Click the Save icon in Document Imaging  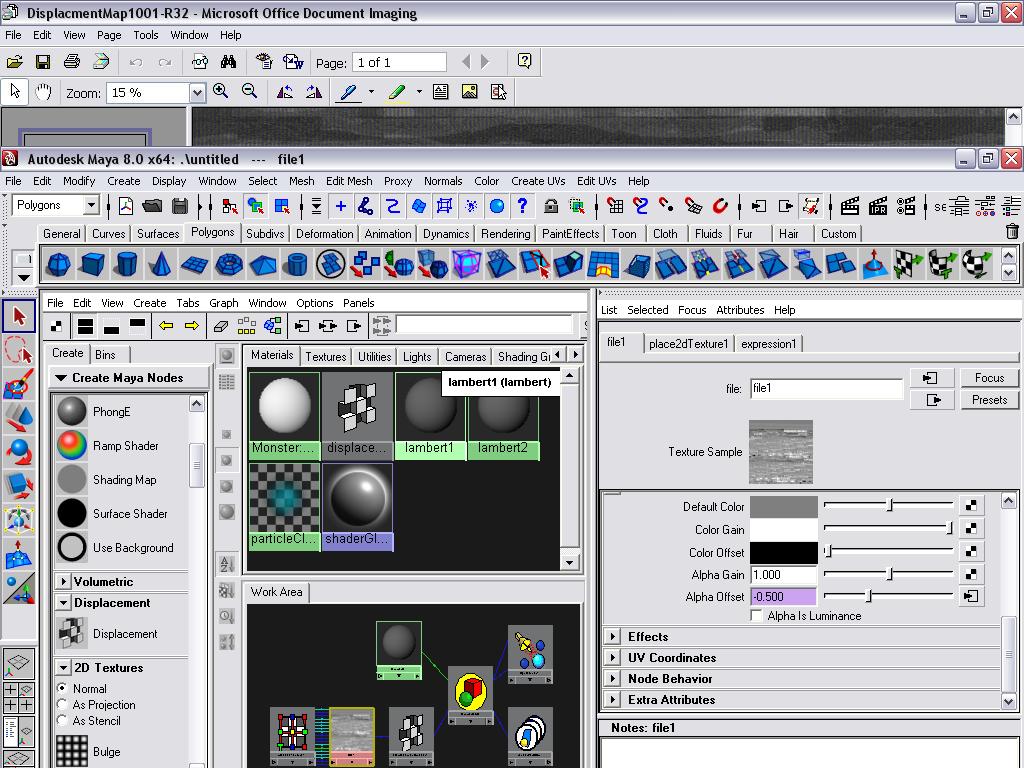pyautogui.click(x=43, y=62)
